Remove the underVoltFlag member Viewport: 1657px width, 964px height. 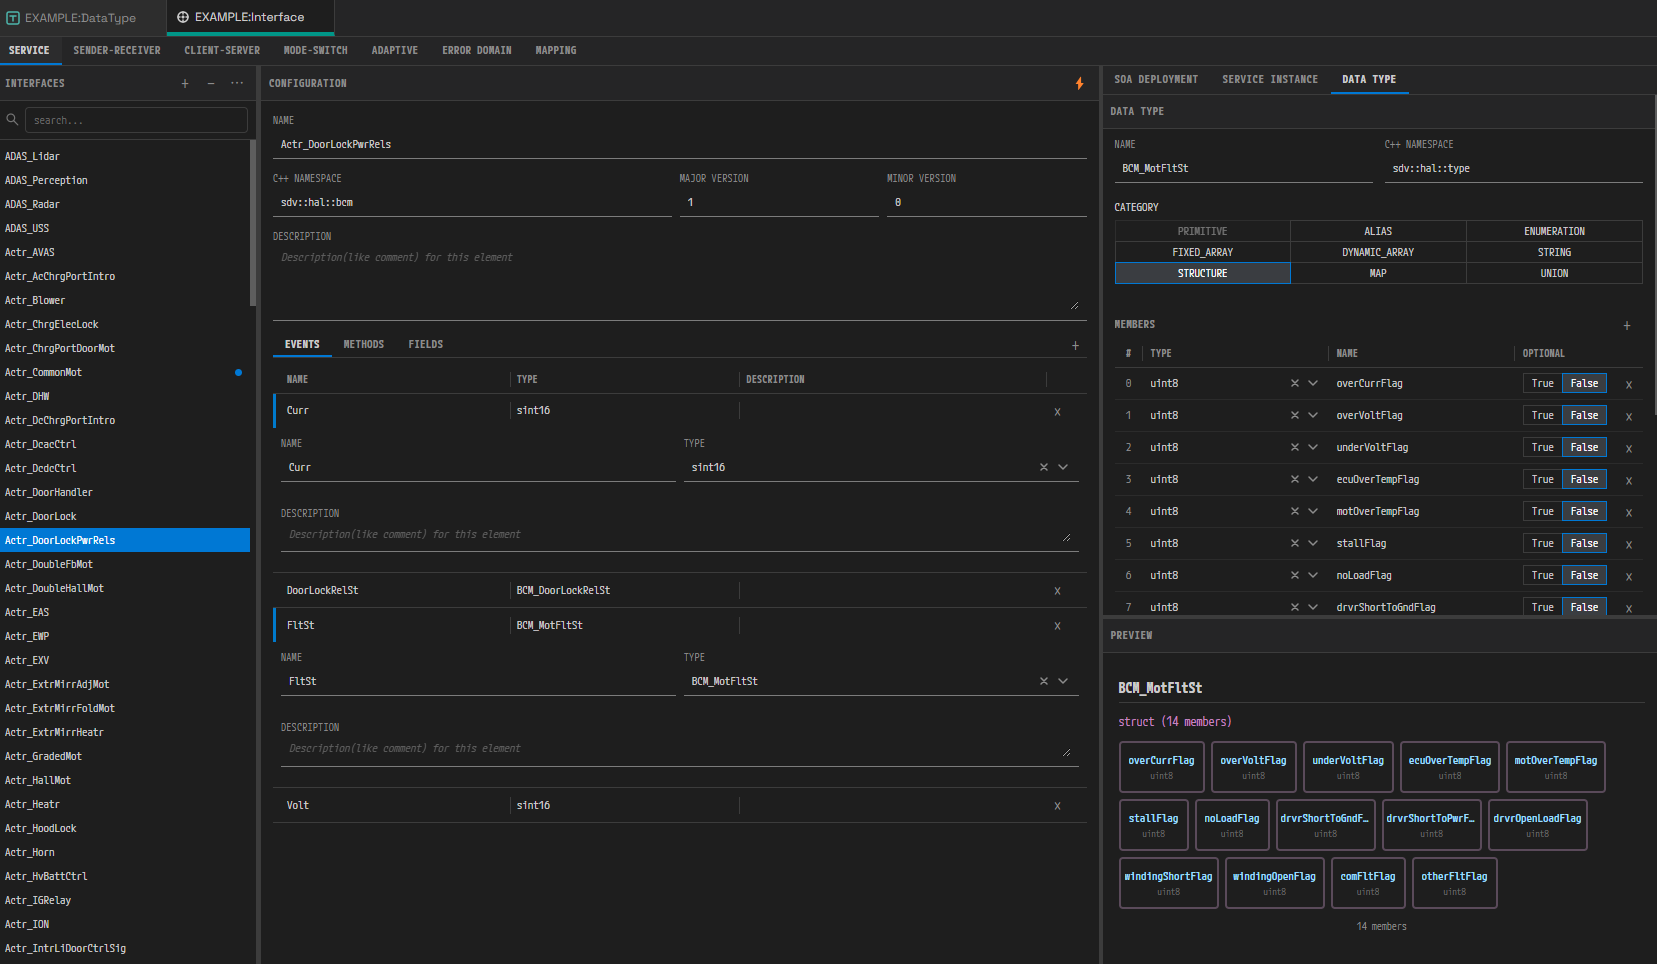coord(1629,449)
